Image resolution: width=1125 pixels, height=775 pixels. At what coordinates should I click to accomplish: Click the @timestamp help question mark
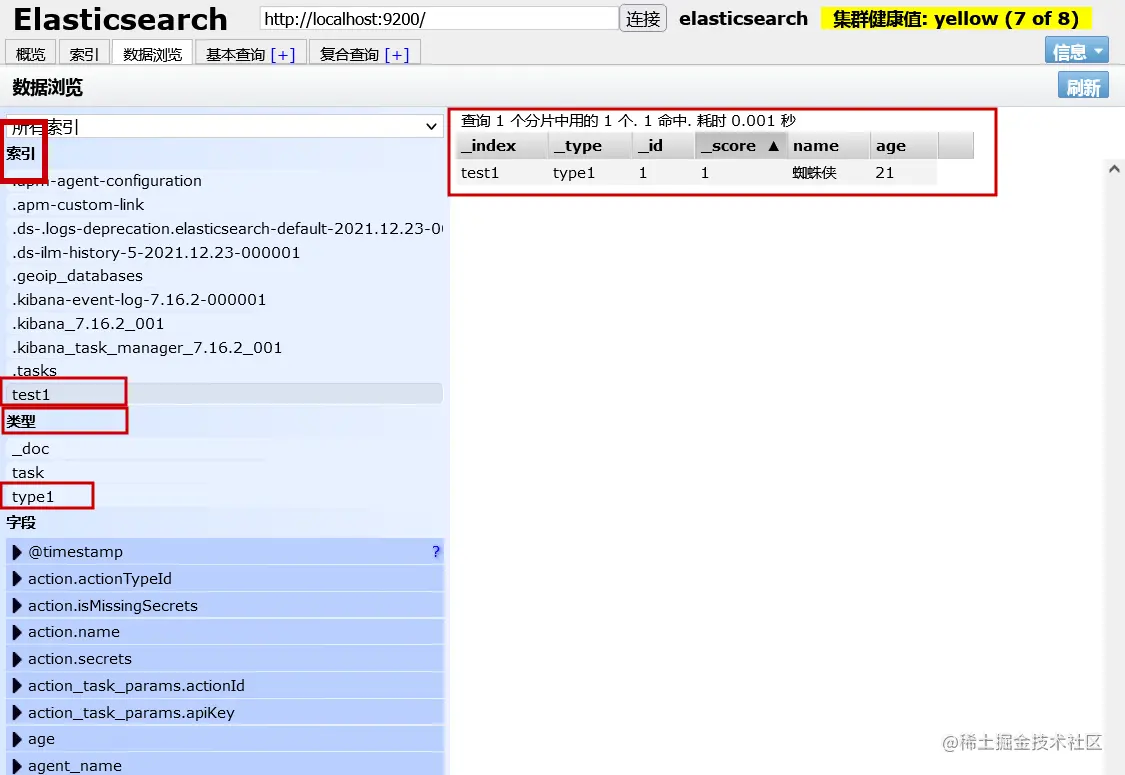coord(436,551)
